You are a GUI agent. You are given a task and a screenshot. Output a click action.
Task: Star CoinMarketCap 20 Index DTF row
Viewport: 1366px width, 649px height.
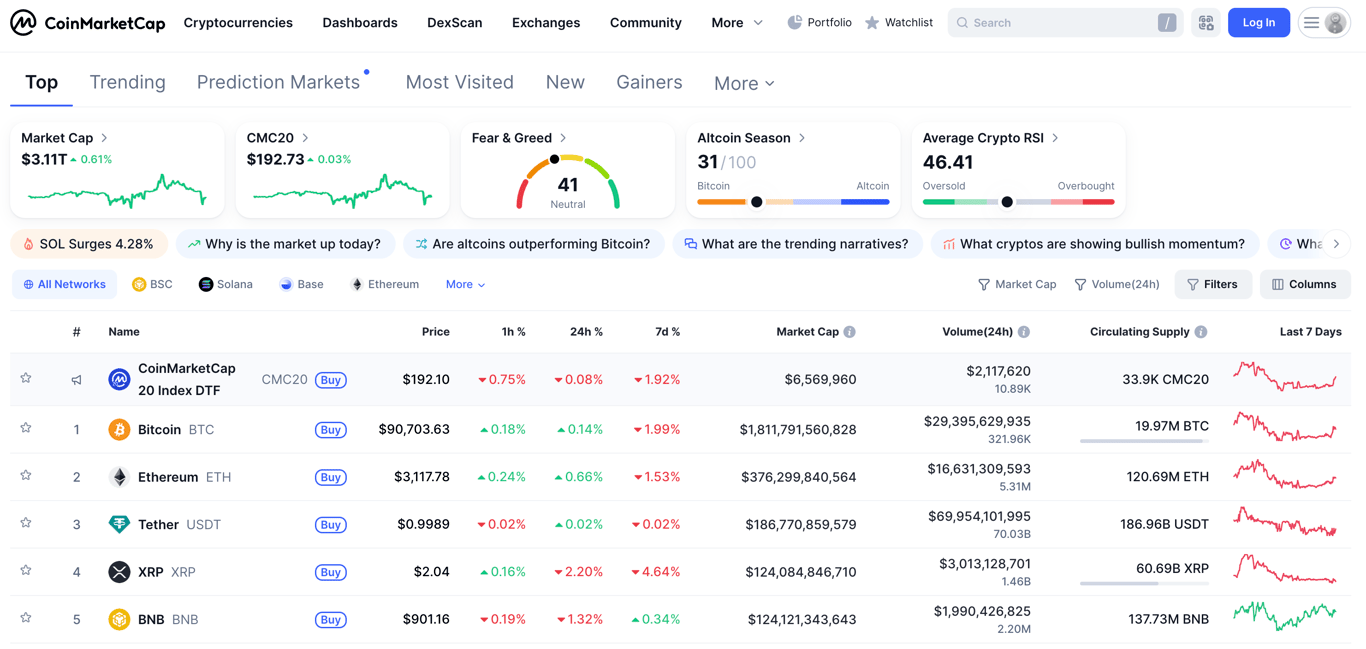[x=26, y=378]
